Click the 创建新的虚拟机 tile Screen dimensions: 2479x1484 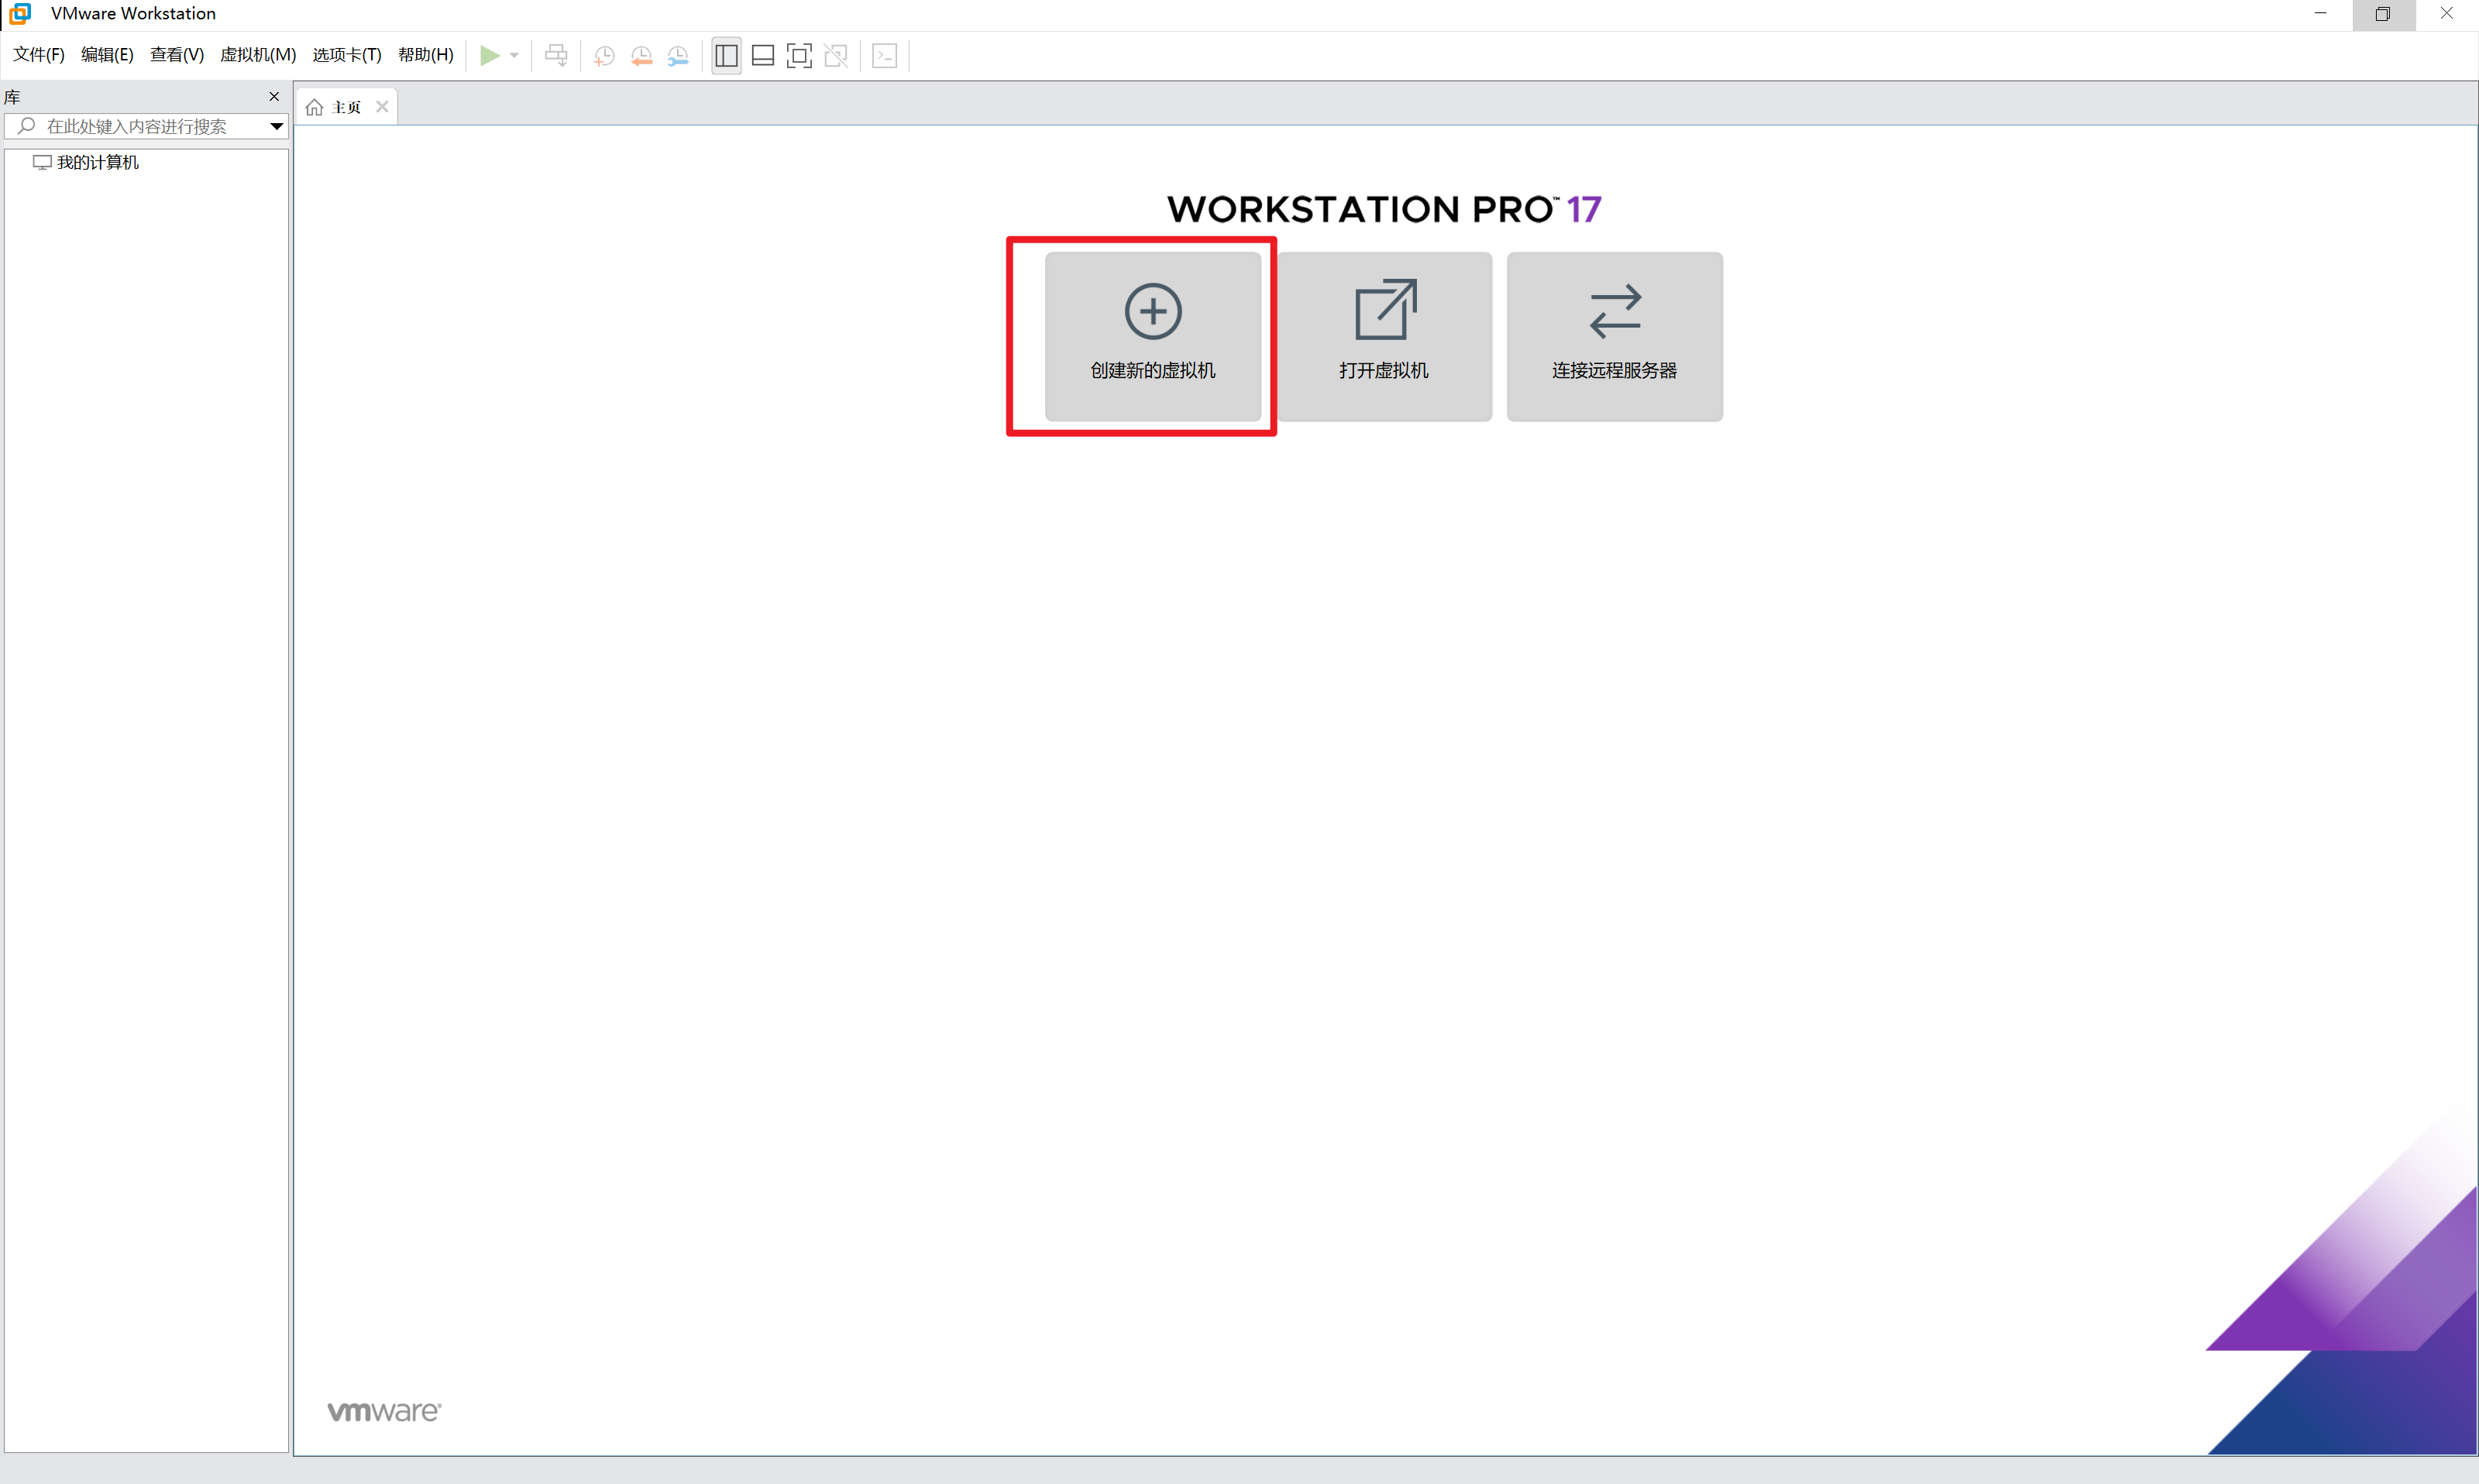pos(1151,337)
